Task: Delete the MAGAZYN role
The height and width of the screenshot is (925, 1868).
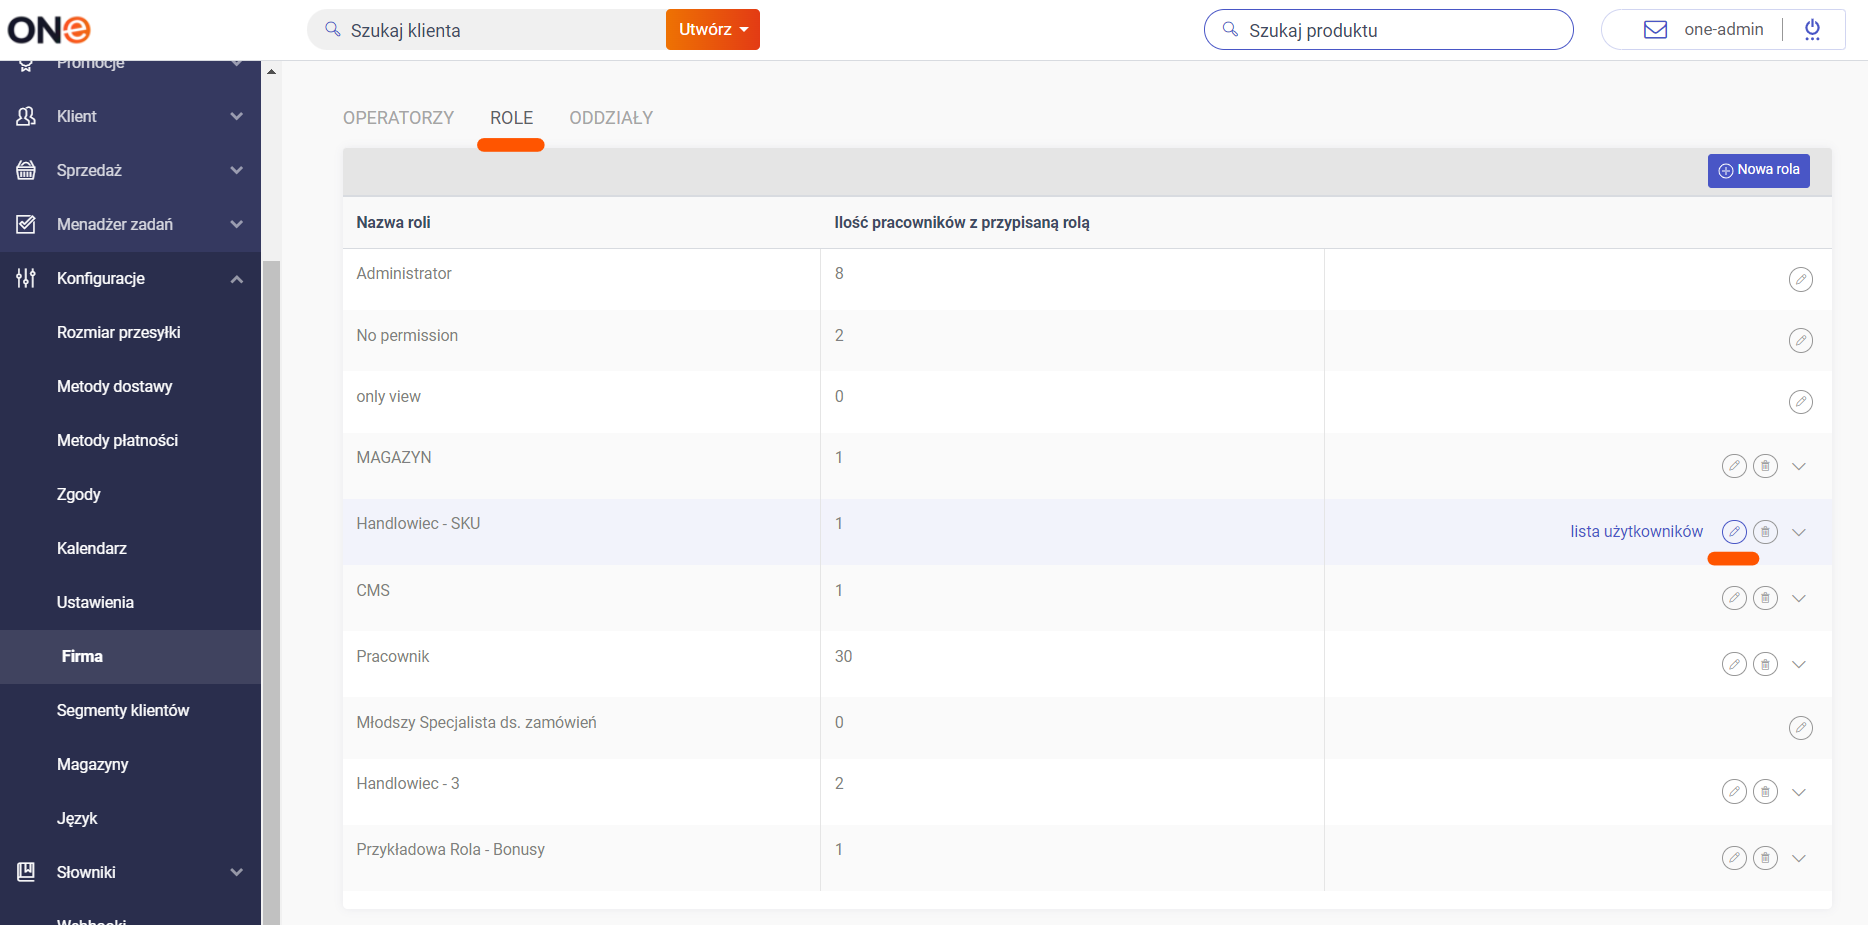Action: tap(1766, 466)
